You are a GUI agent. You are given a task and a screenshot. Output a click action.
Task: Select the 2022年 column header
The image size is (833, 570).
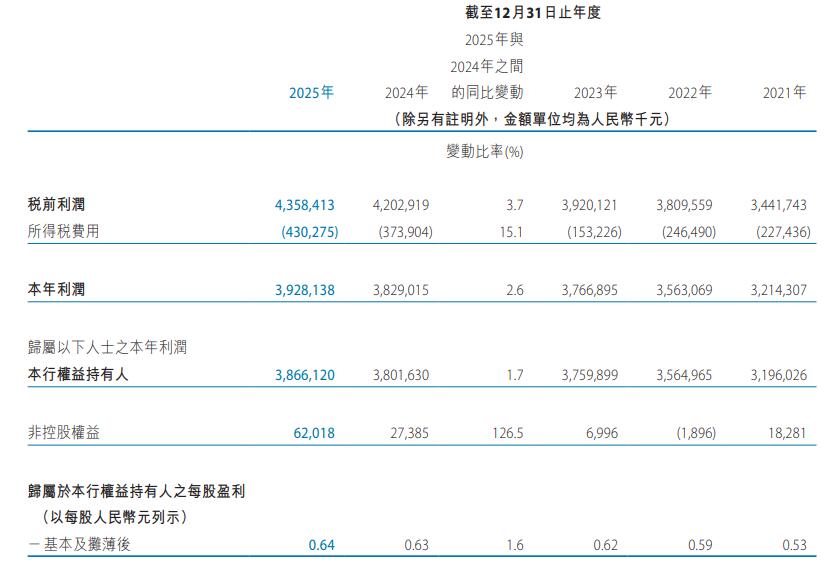pyautogui.click(x=690, y=92)
